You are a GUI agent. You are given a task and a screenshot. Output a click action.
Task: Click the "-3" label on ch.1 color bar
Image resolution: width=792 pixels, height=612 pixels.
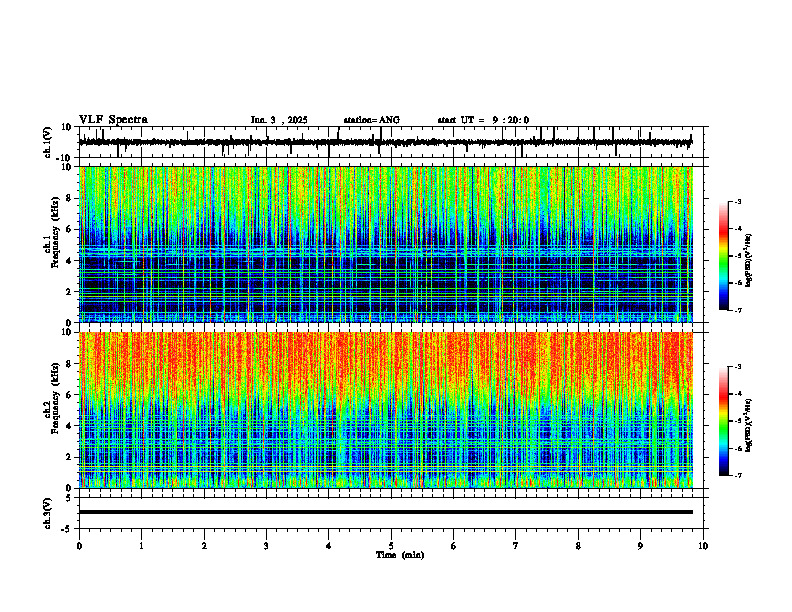tap(738, 201)
